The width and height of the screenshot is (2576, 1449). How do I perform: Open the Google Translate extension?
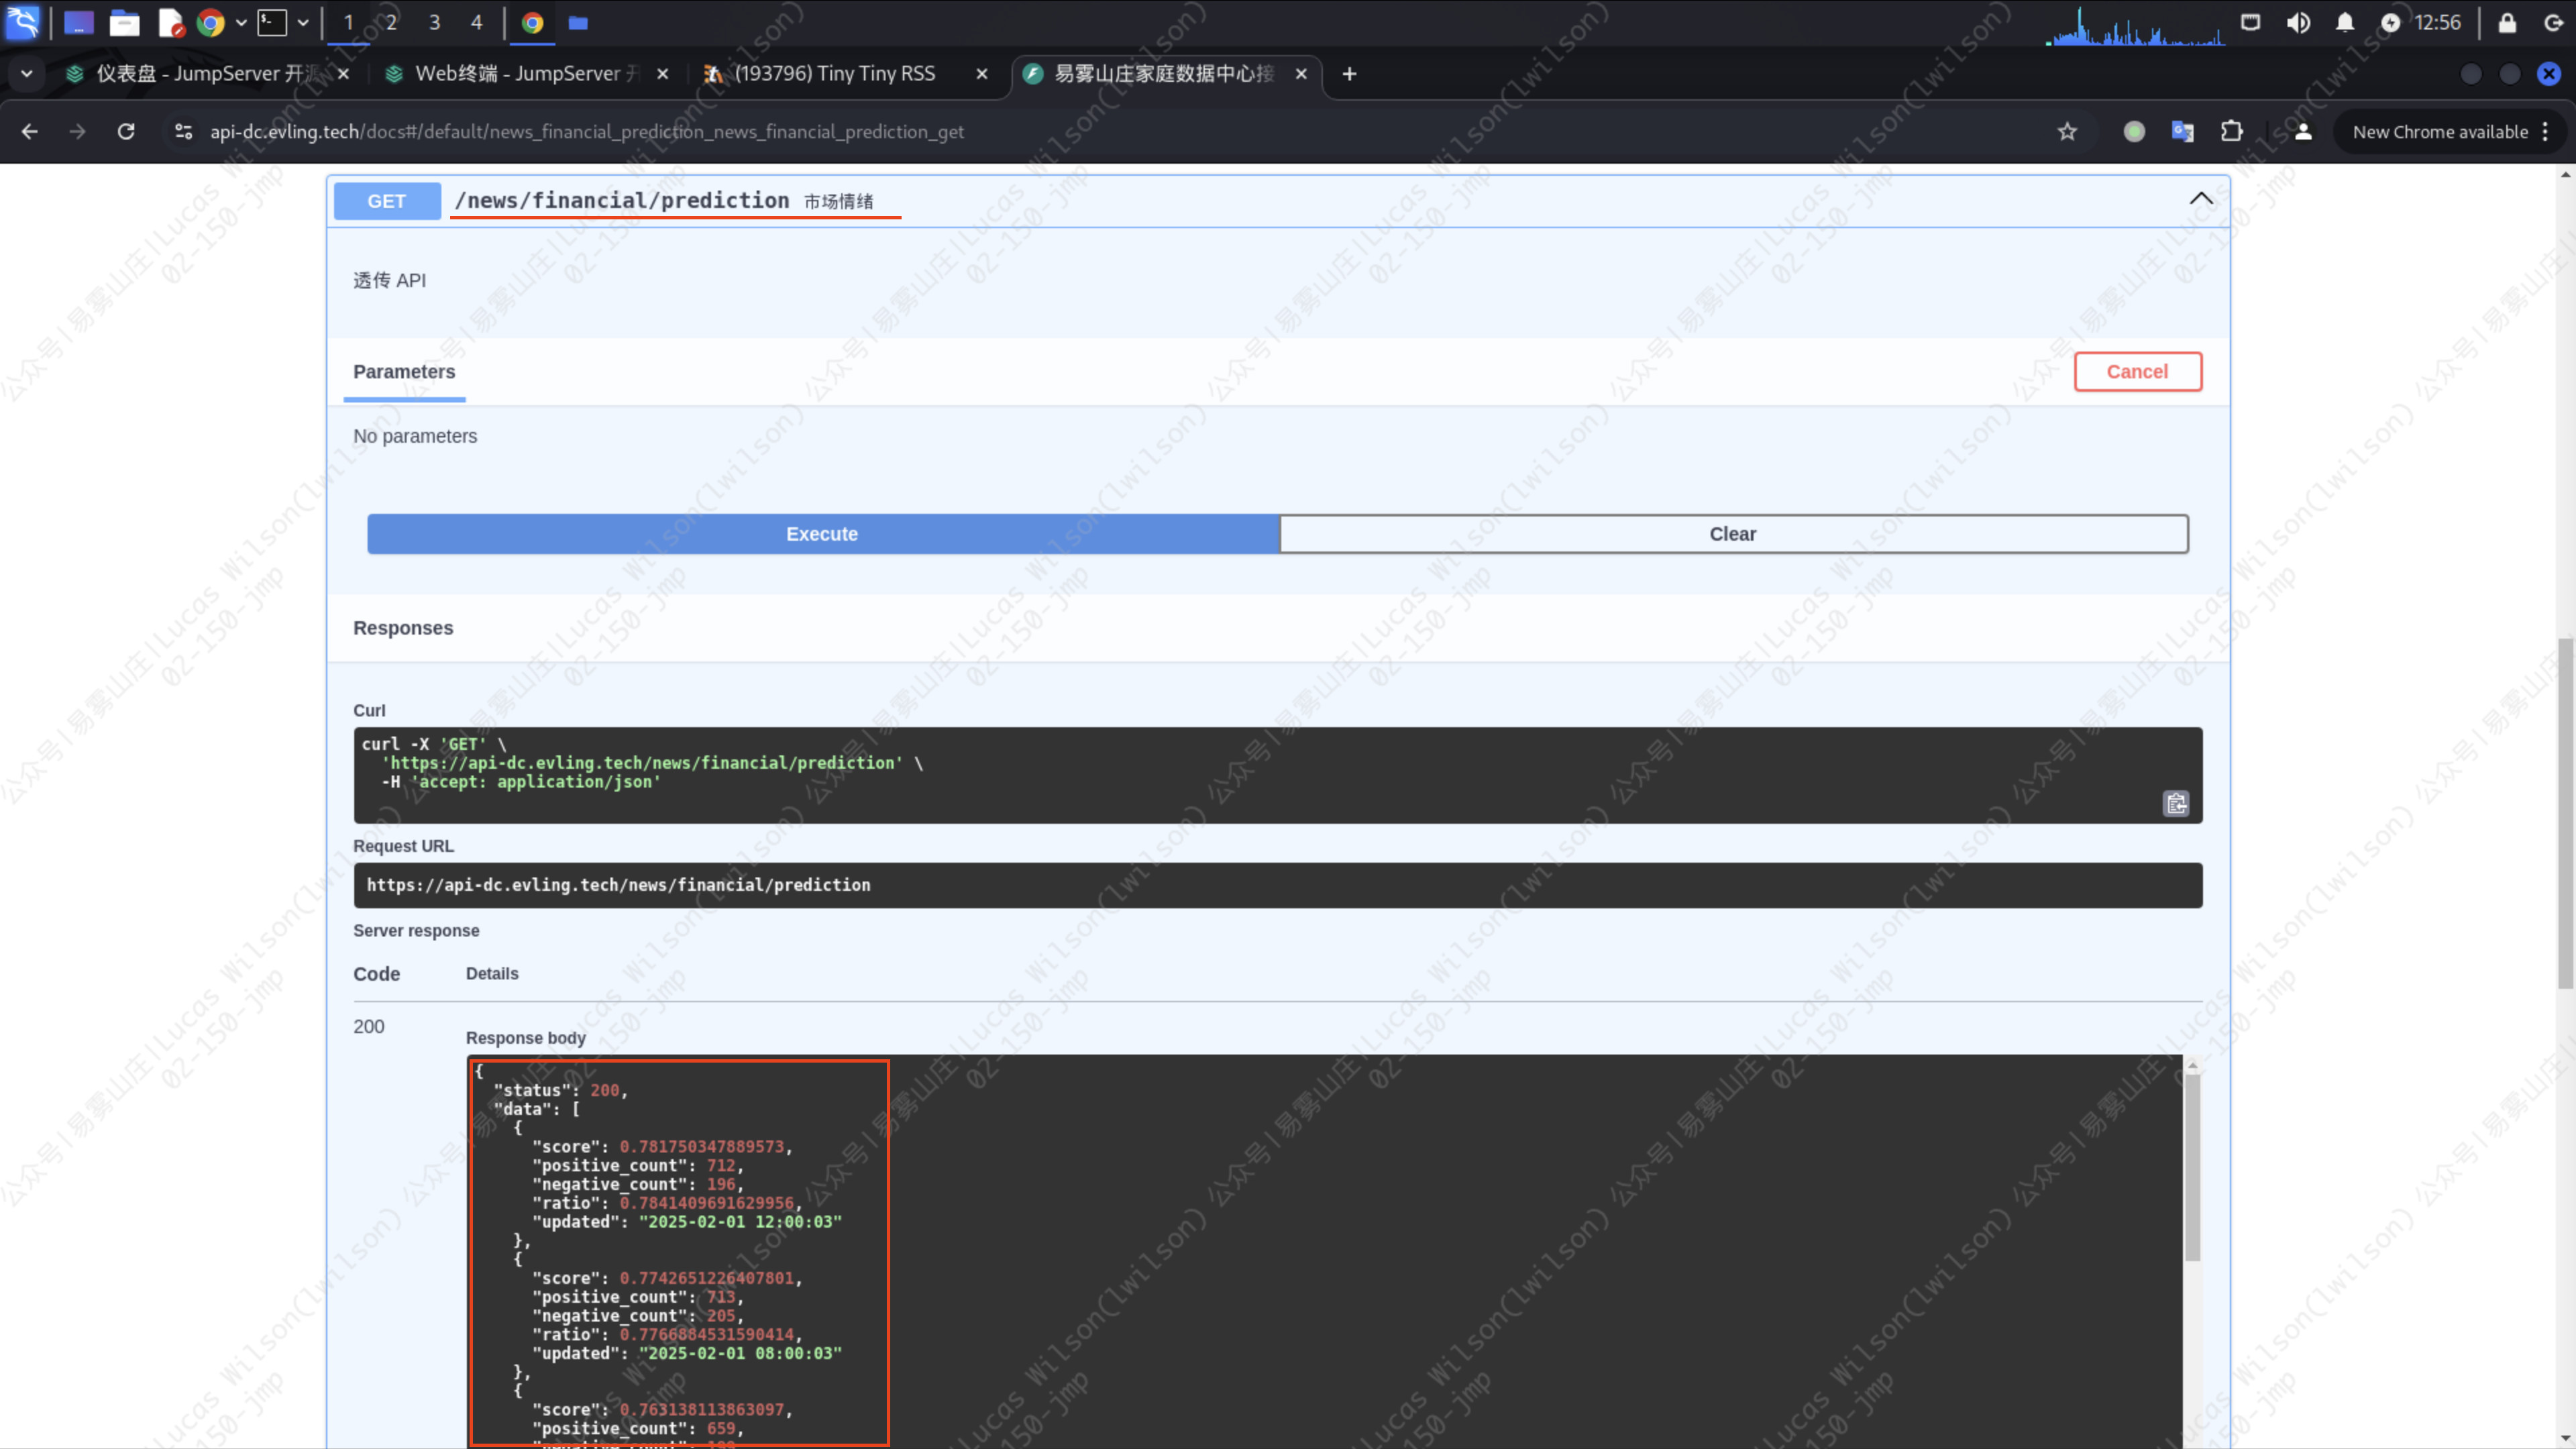point(2183,131)
